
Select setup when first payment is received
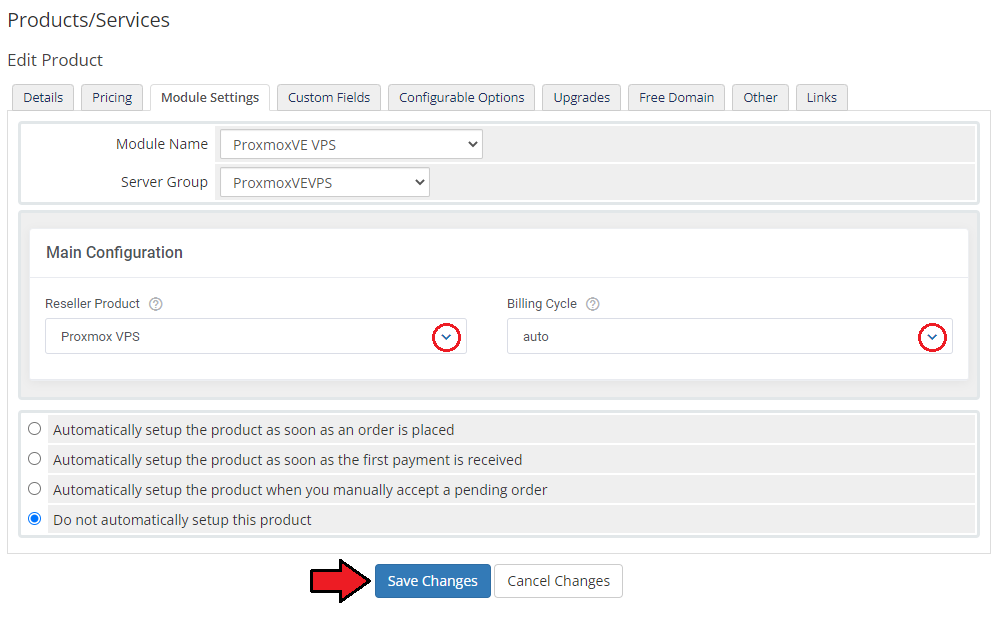tap(35, 459)
